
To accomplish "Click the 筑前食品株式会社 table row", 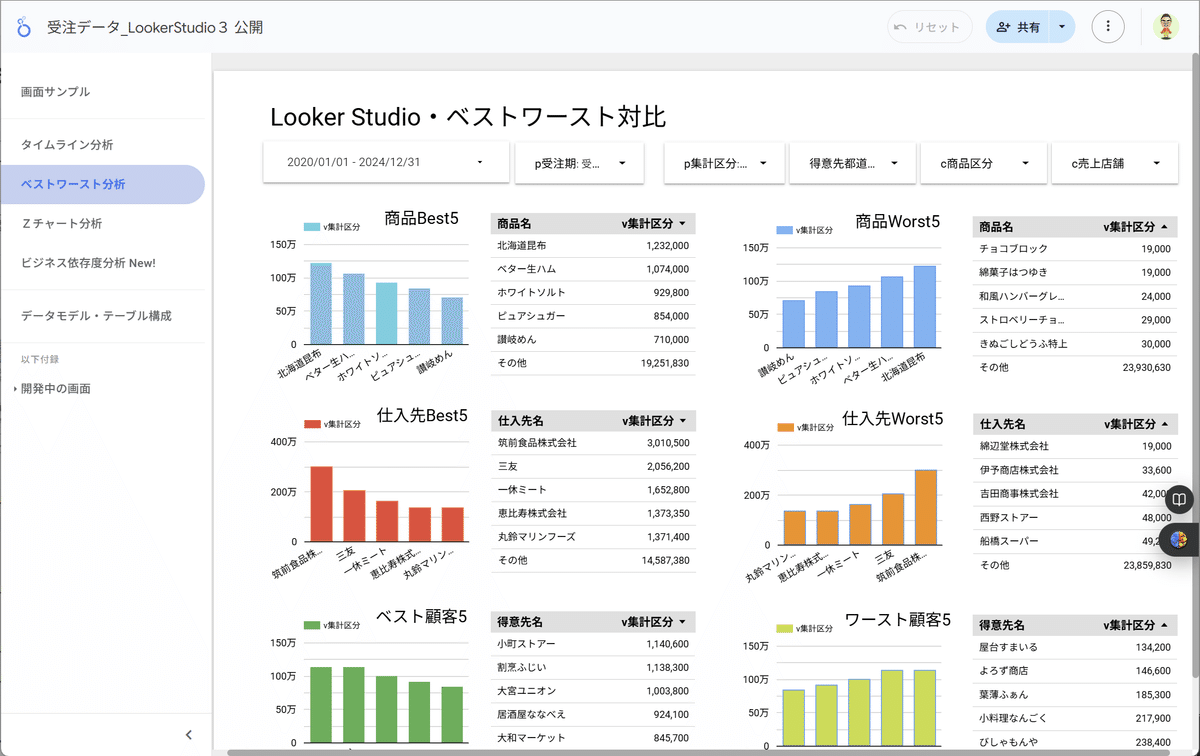I will point(593,442).
